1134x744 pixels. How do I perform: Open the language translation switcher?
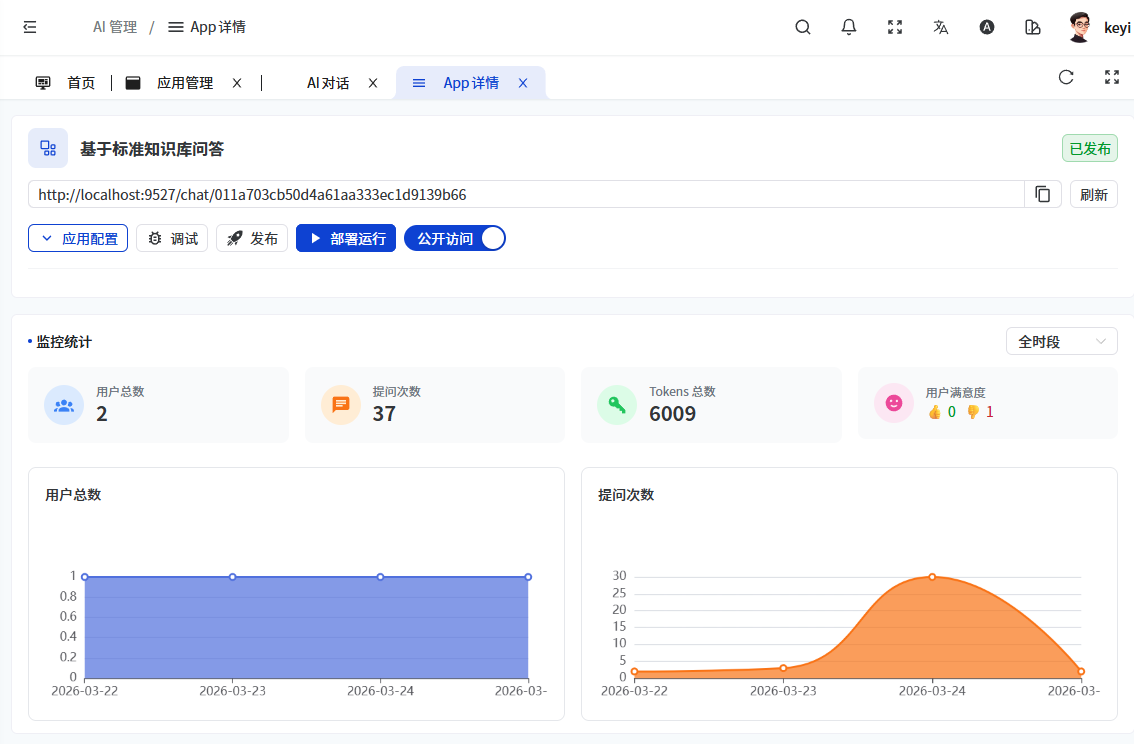[x=941, y=27]
